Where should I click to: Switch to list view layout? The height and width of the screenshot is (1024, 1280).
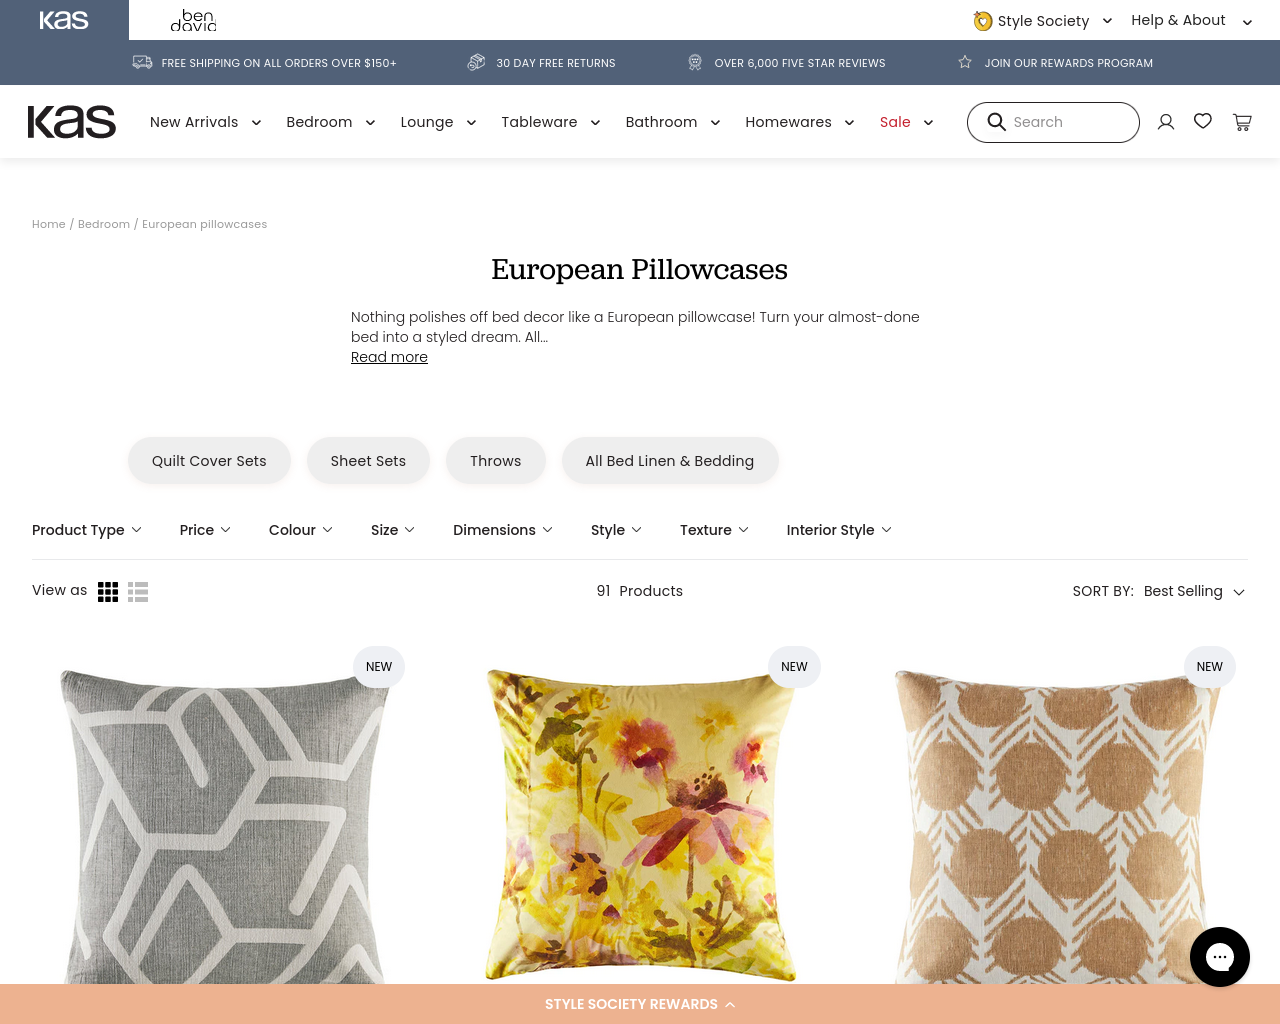[x=138, y=592]
